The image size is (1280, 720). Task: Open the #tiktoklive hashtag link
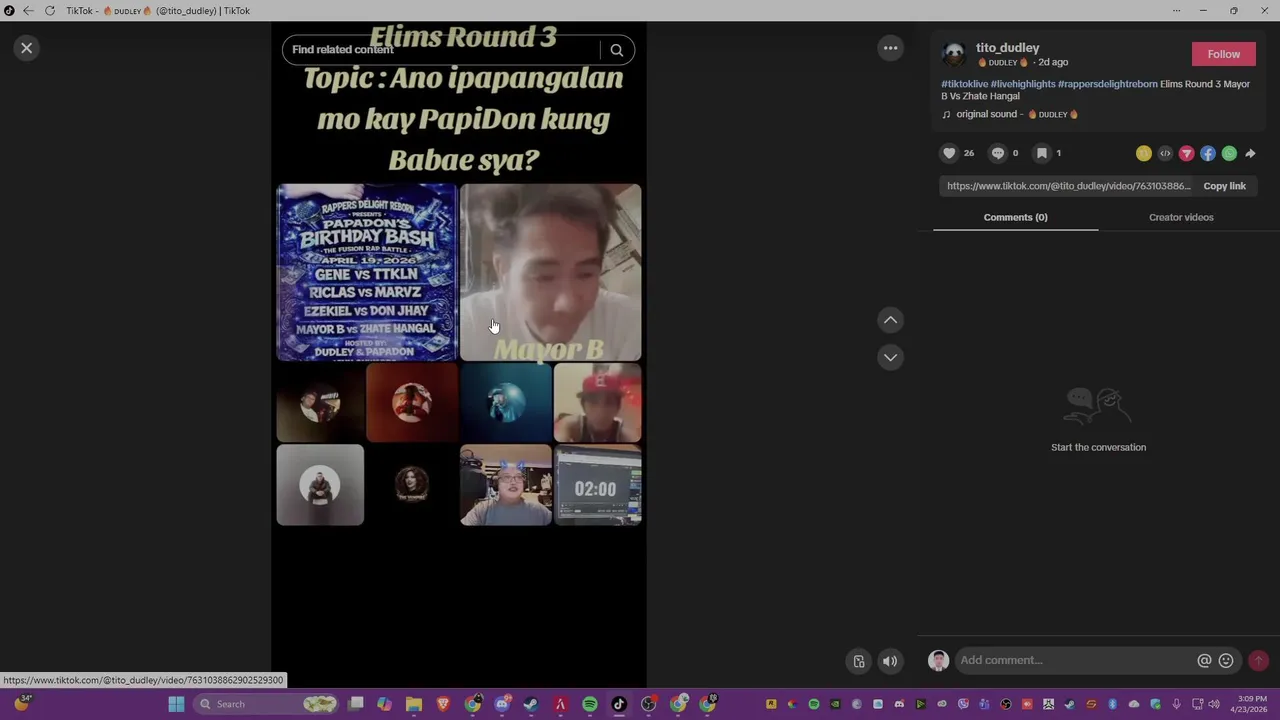[964, 84]
